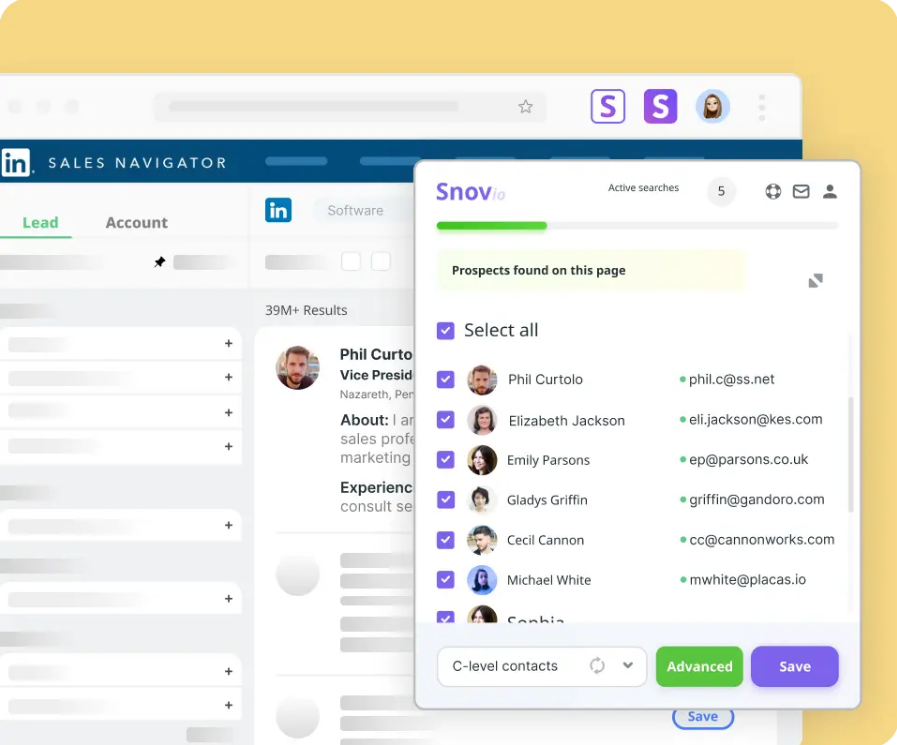Expand the first filter row plus sign
Viewport: 897px width, 745px height.
click(x=228, y=343)
